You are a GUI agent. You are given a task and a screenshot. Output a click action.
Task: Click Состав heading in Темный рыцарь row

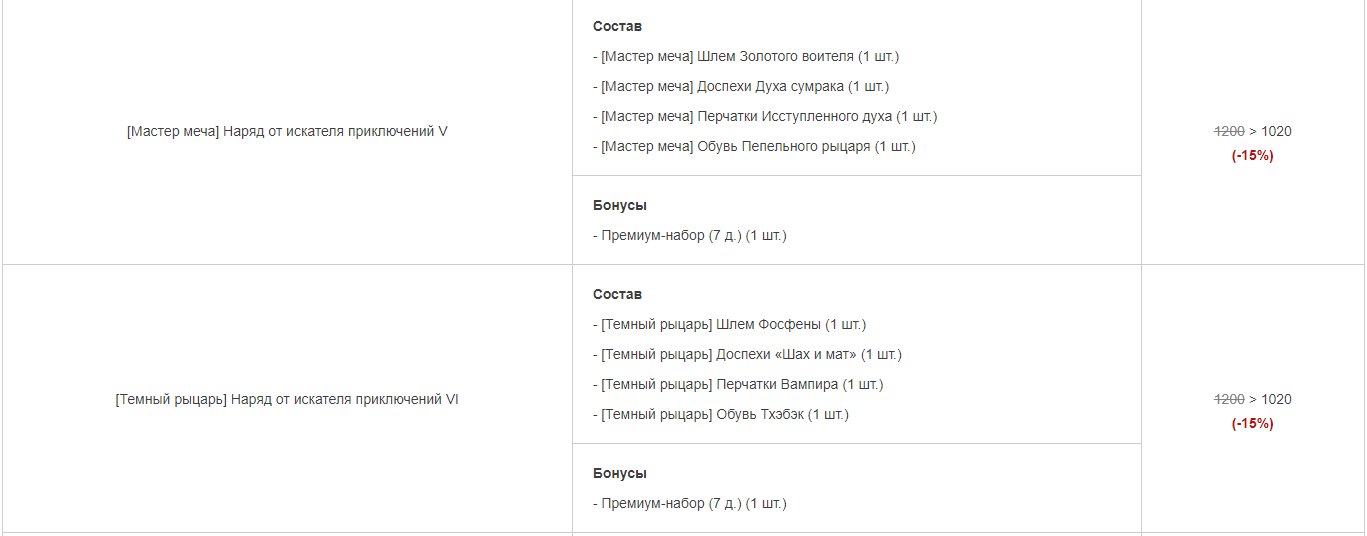[x=617, y=294]
